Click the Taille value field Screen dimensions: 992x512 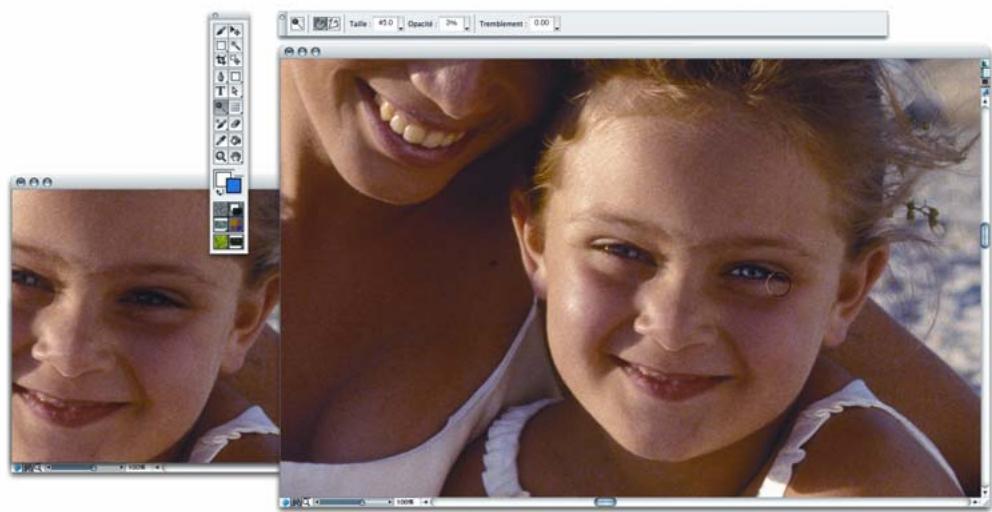click(384, 22)
